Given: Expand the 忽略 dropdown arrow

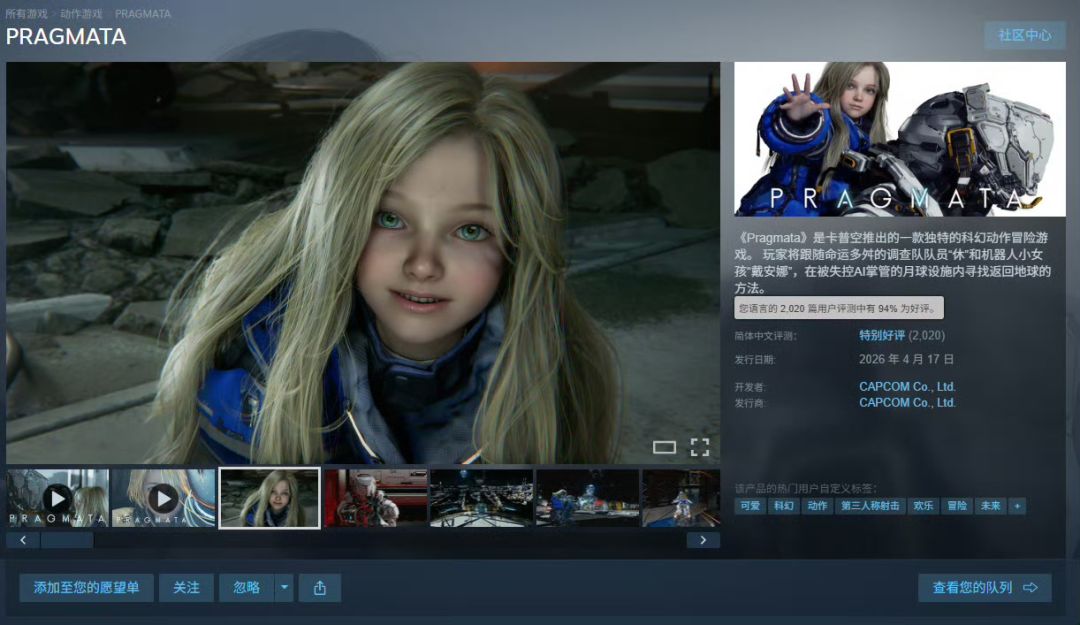Looking at the screenshot, I should [284, 588].
